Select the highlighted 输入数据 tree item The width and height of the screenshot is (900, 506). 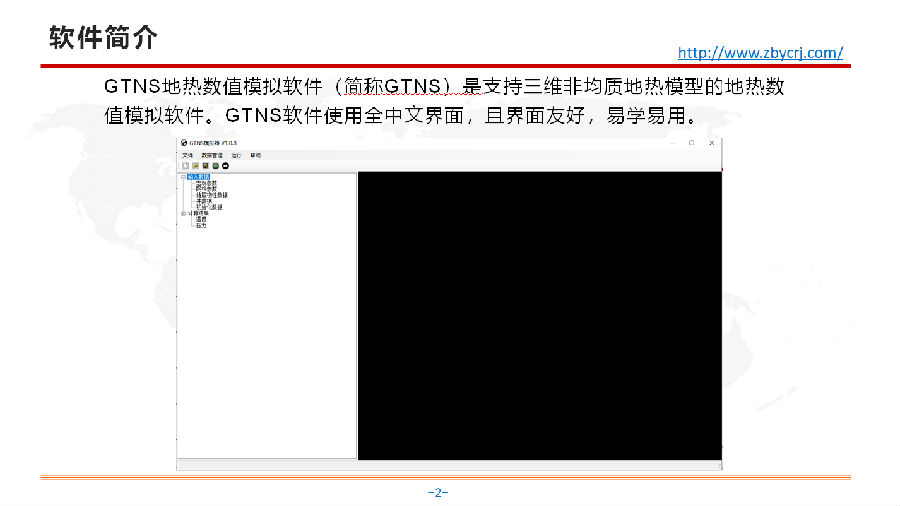pos(198,177)
